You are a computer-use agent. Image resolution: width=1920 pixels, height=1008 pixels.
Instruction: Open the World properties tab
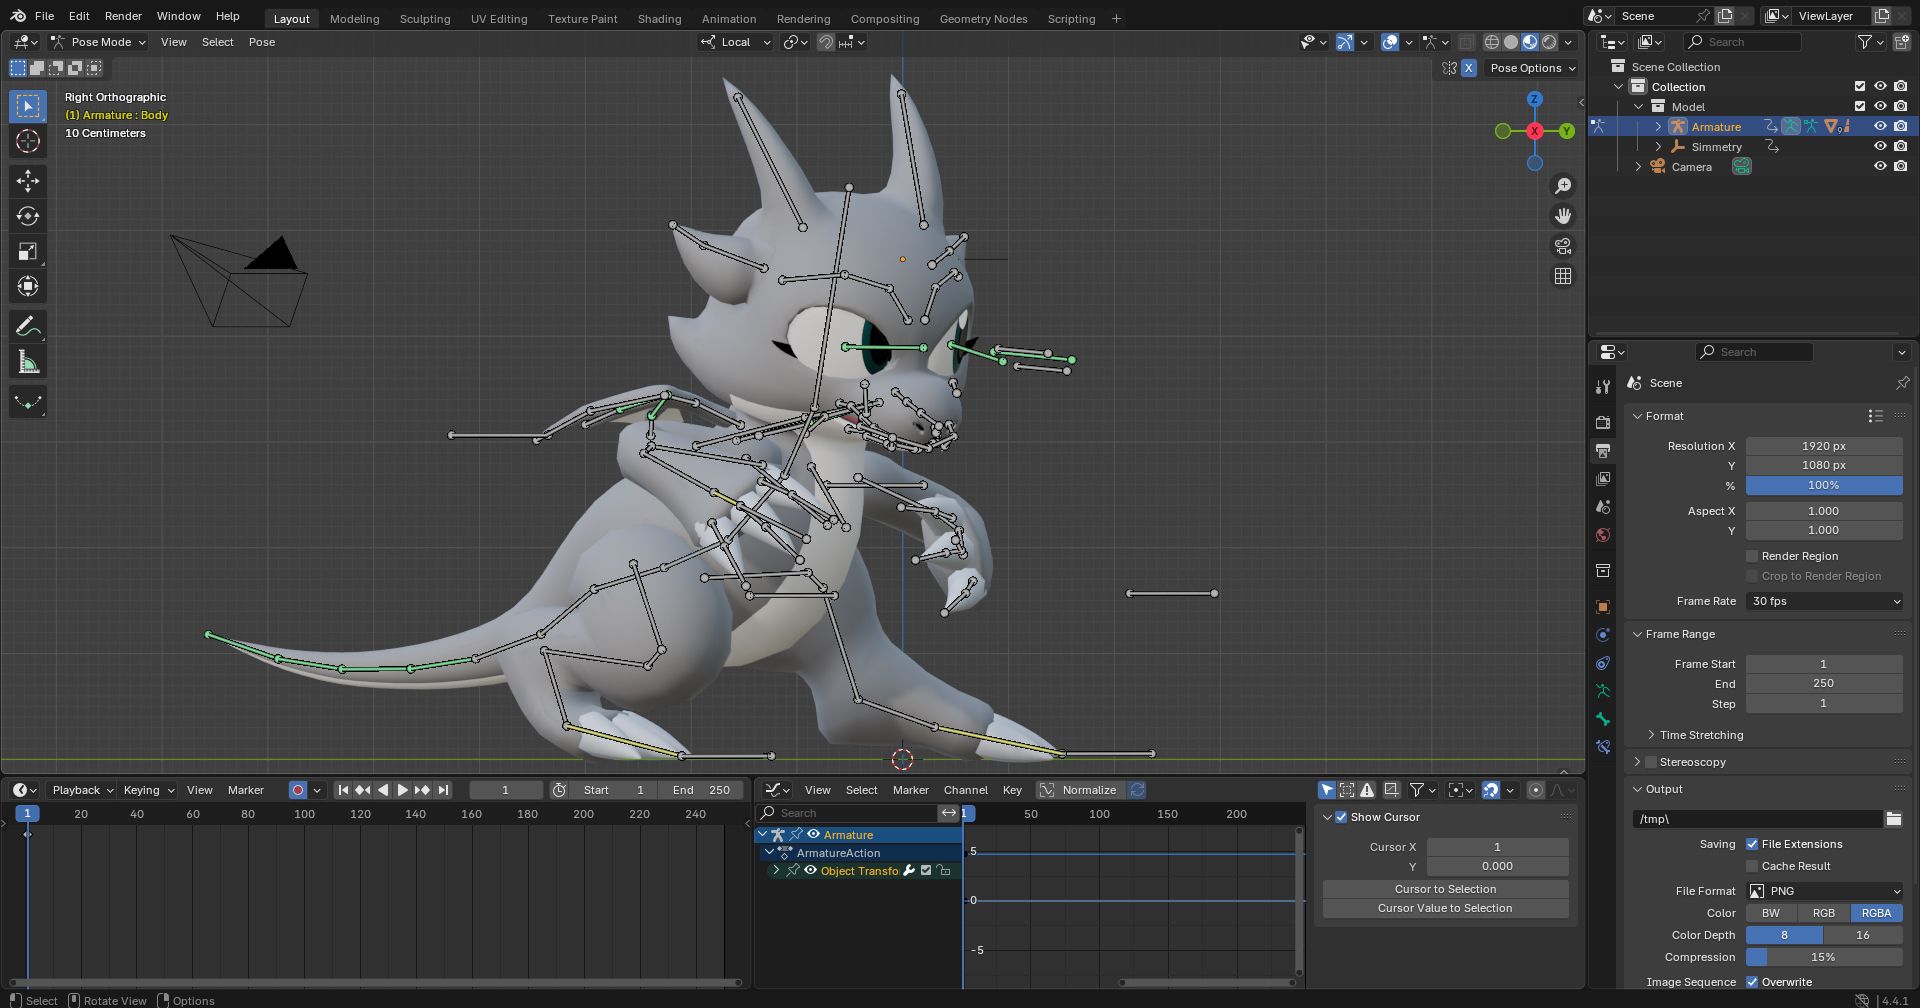coord(1603,535)
